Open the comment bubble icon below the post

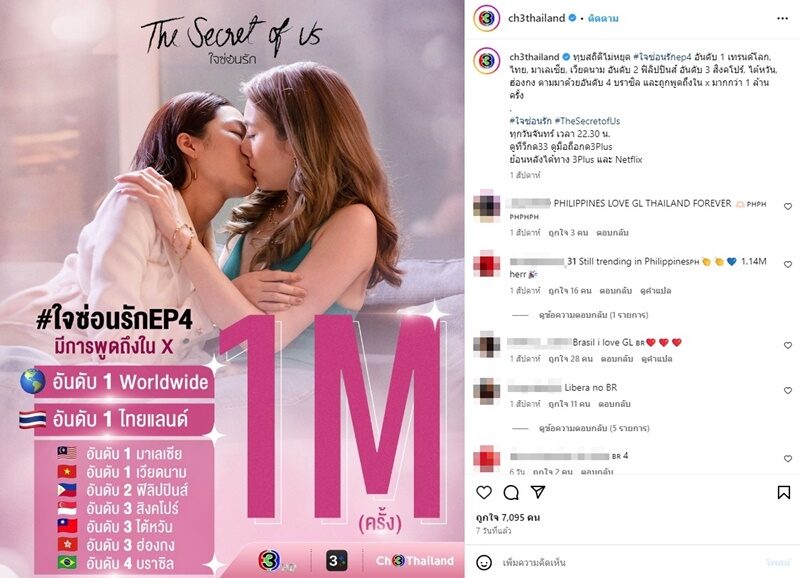(x=511, y=492)
